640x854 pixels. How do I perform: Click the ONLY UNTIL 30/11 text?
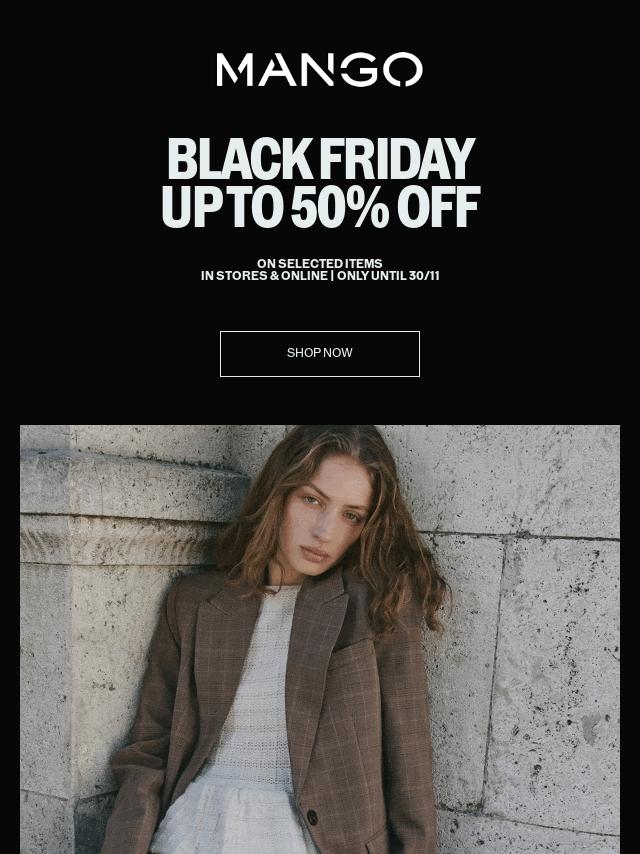388,276
